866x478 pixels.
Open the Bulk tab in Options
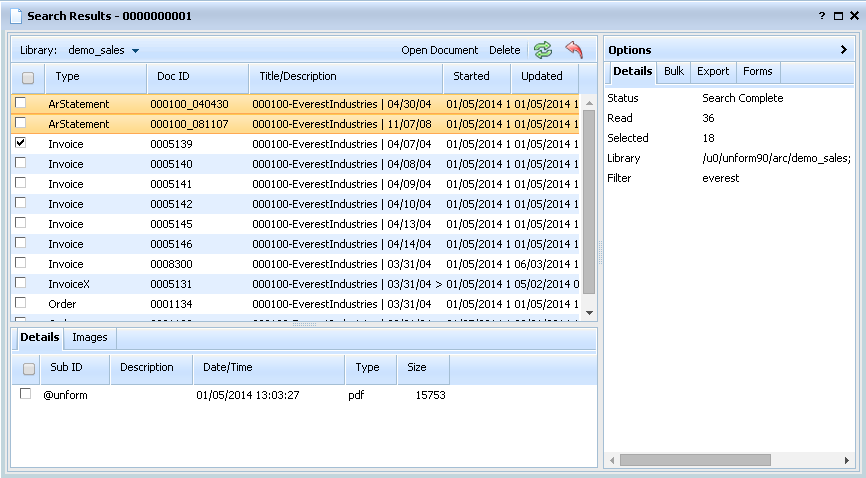point(673,72)
